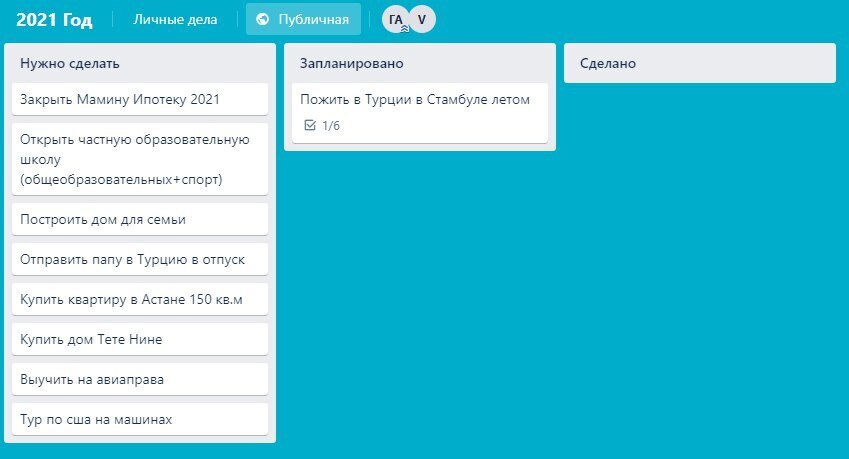The height and width of the screenshot is (459, 849).
Task: Click the V member avatar
Action: click(x=422, y=19)
